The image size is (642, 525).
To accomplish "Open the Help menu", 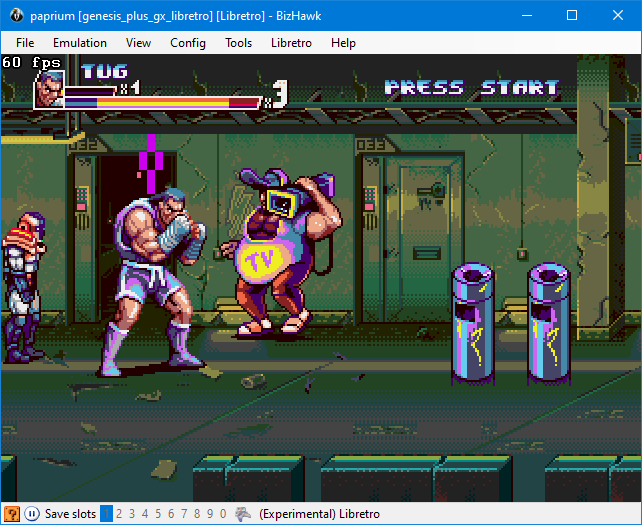I will [x=343, y=43].
